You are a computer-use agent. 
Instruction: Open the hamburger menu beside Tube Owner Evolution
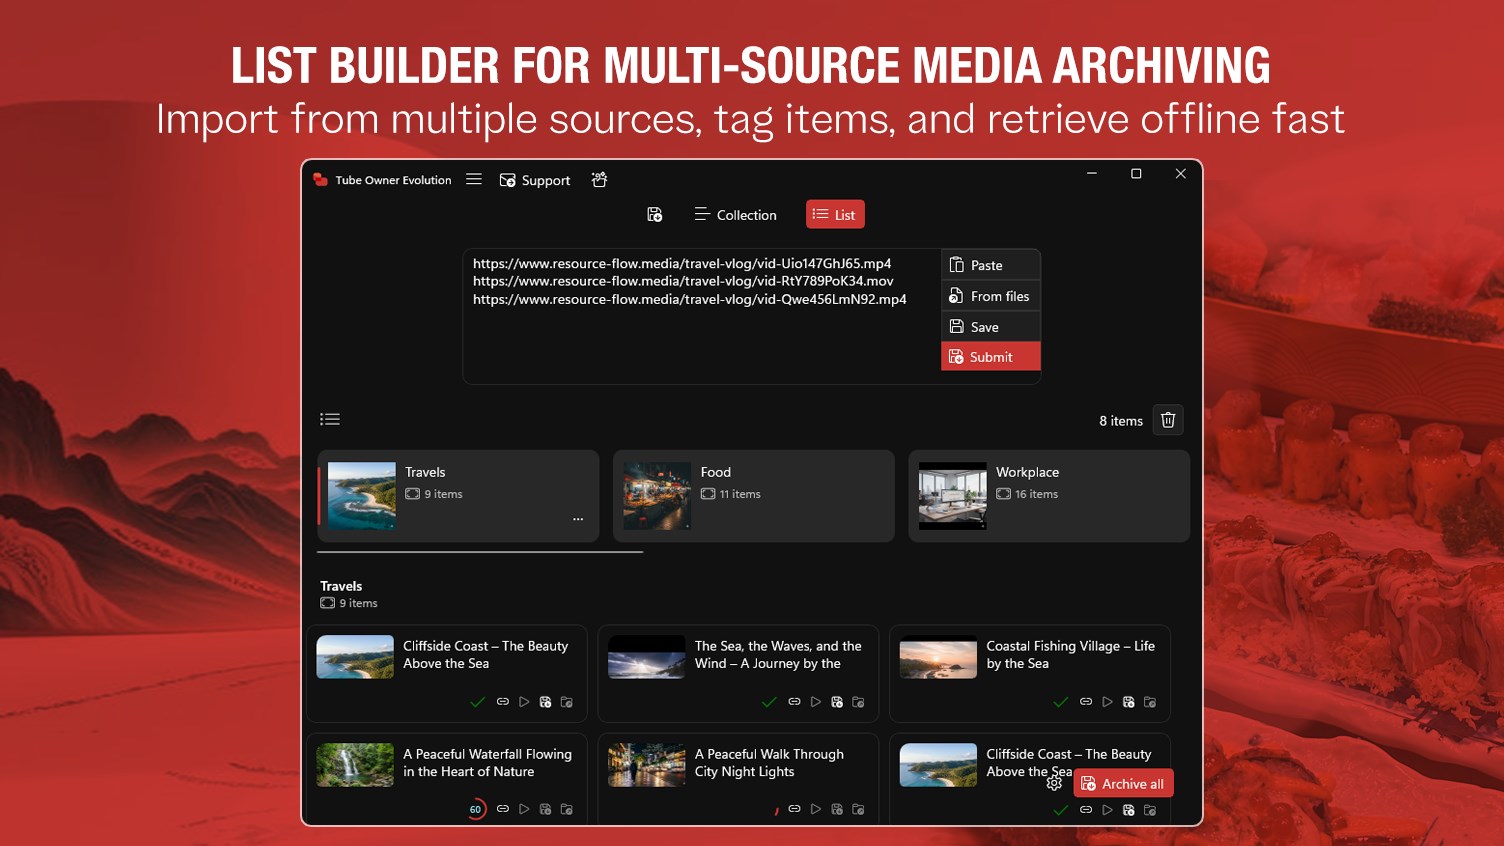coord(474,180)
